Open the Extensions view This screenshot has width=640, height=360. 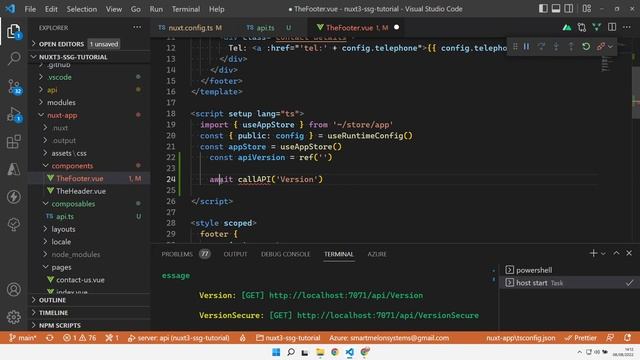13,142
